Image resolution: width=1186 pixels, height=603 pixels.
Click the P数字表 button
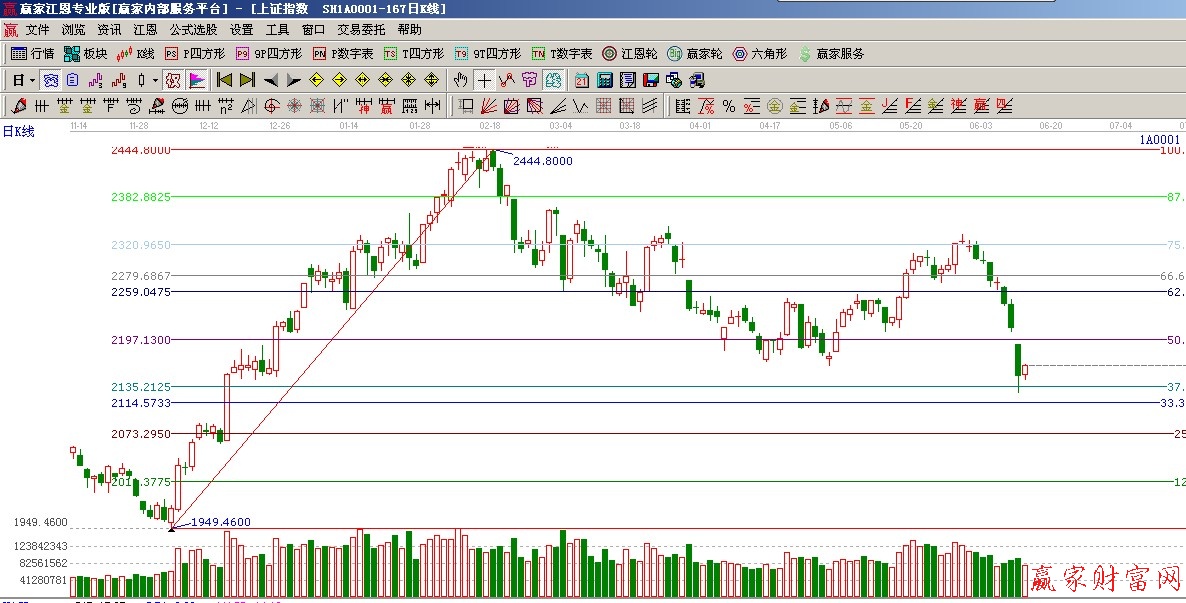343,54
